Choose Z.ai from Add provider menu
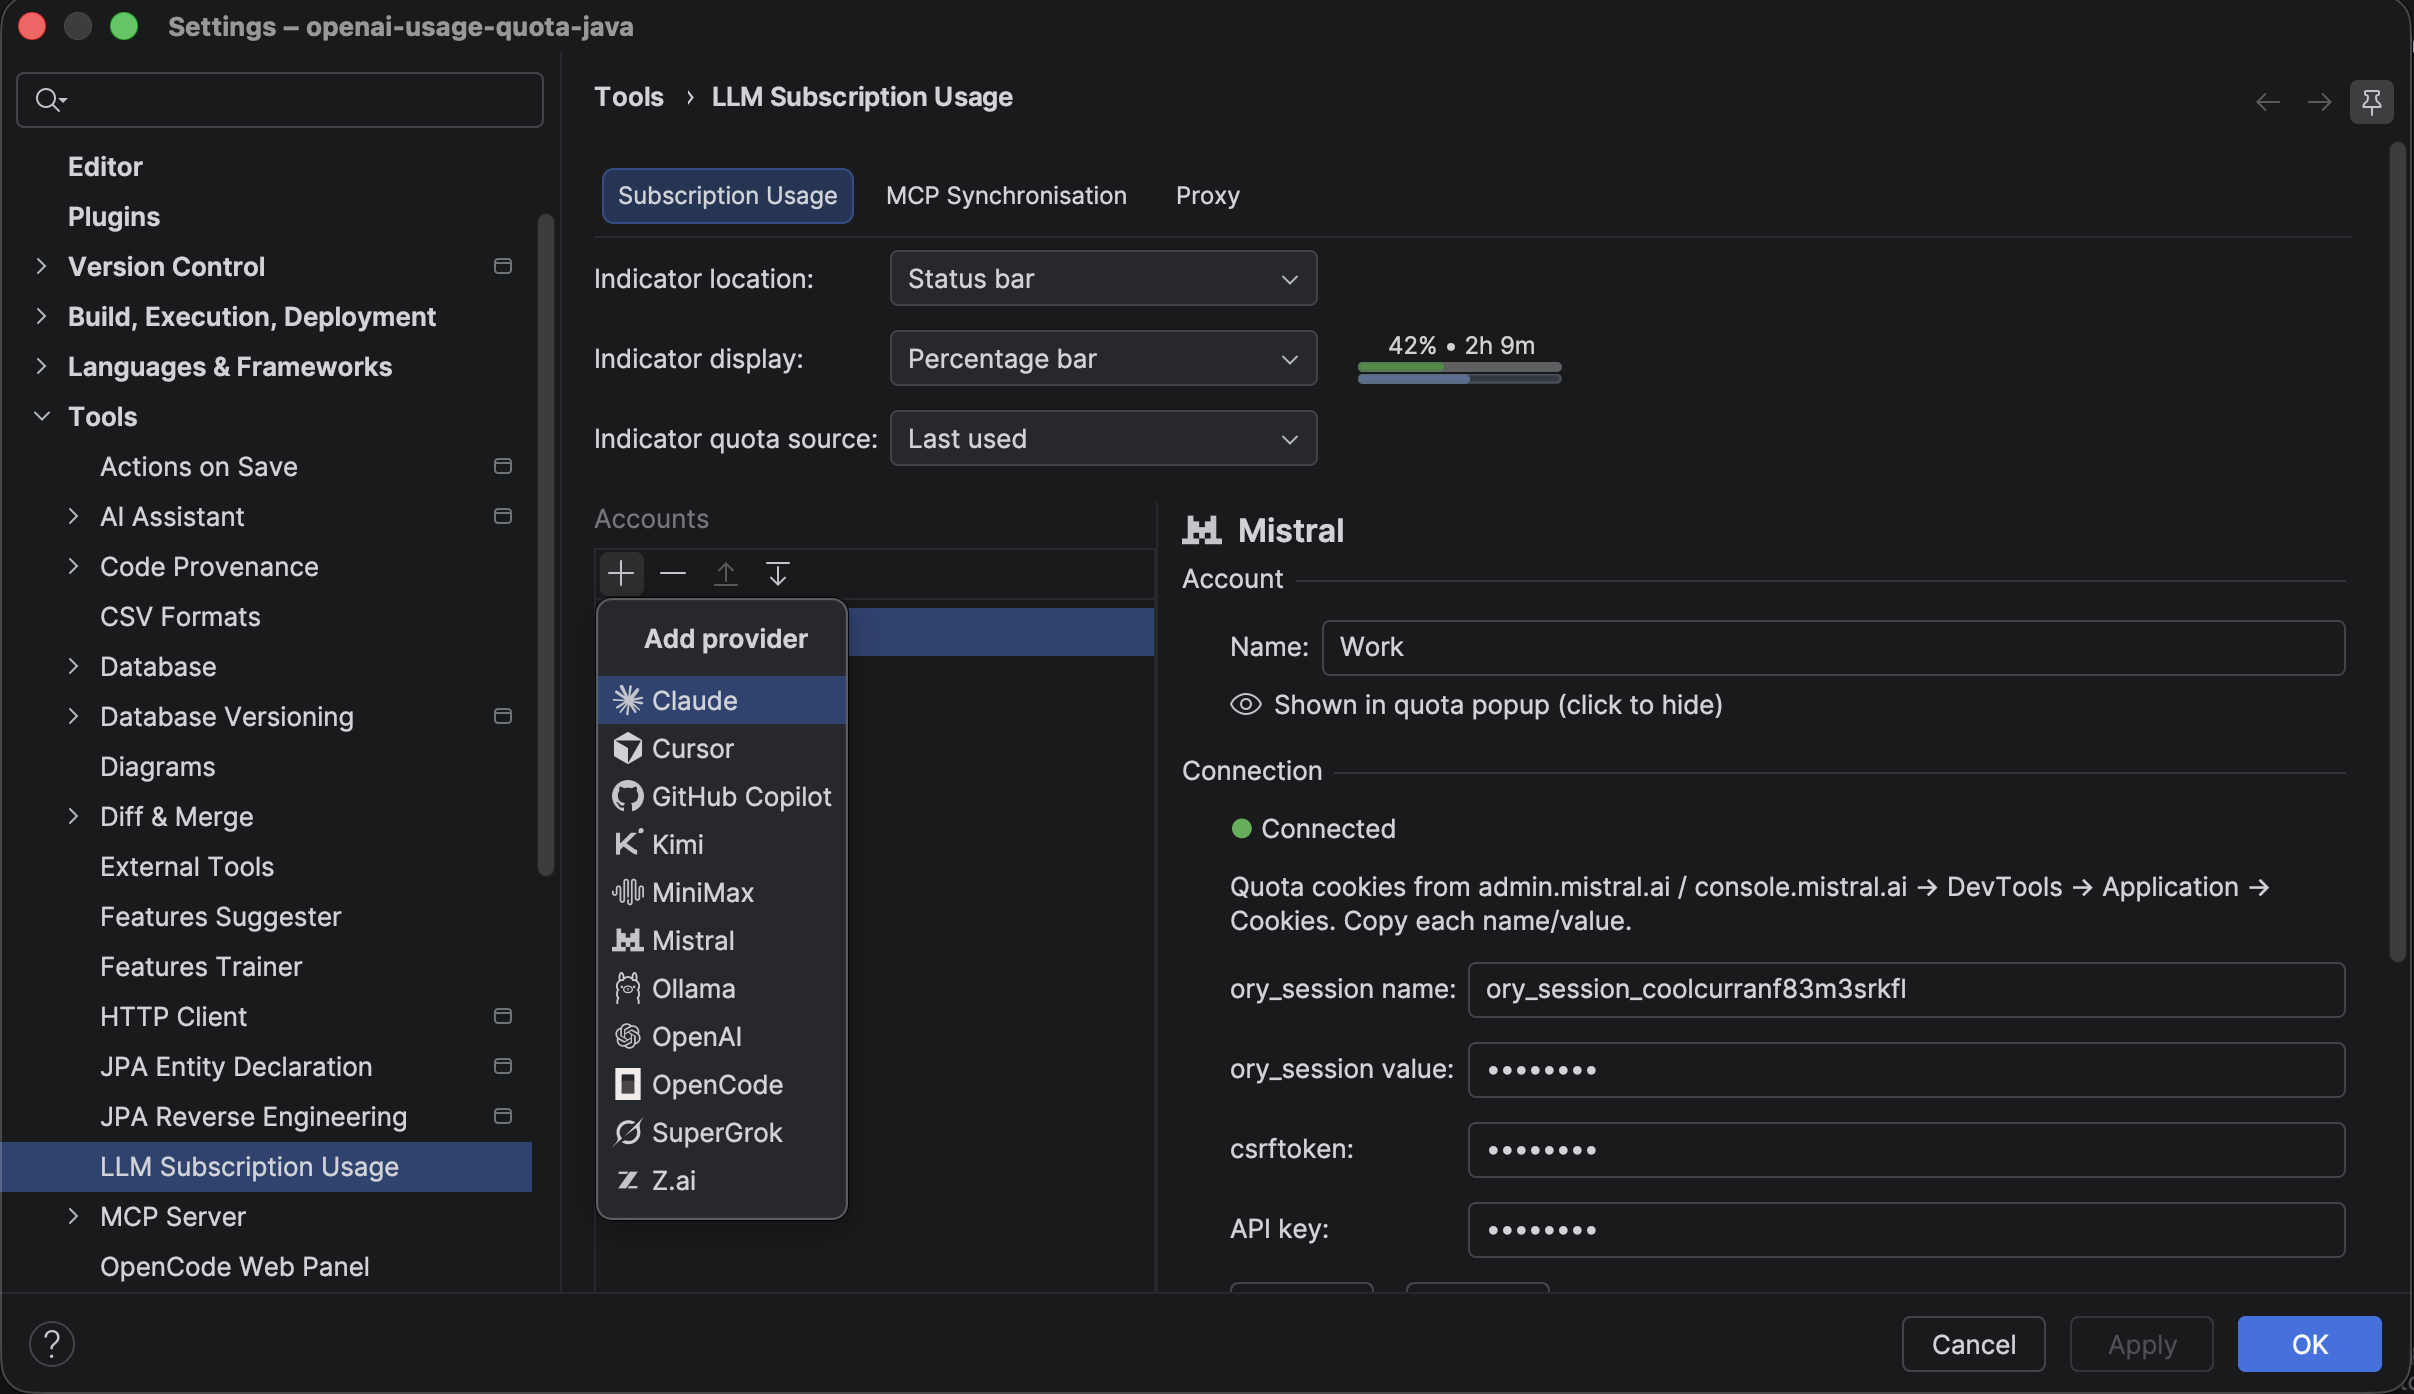This screenshot has width=2414, height=1394. click(x=722, y=1180)
